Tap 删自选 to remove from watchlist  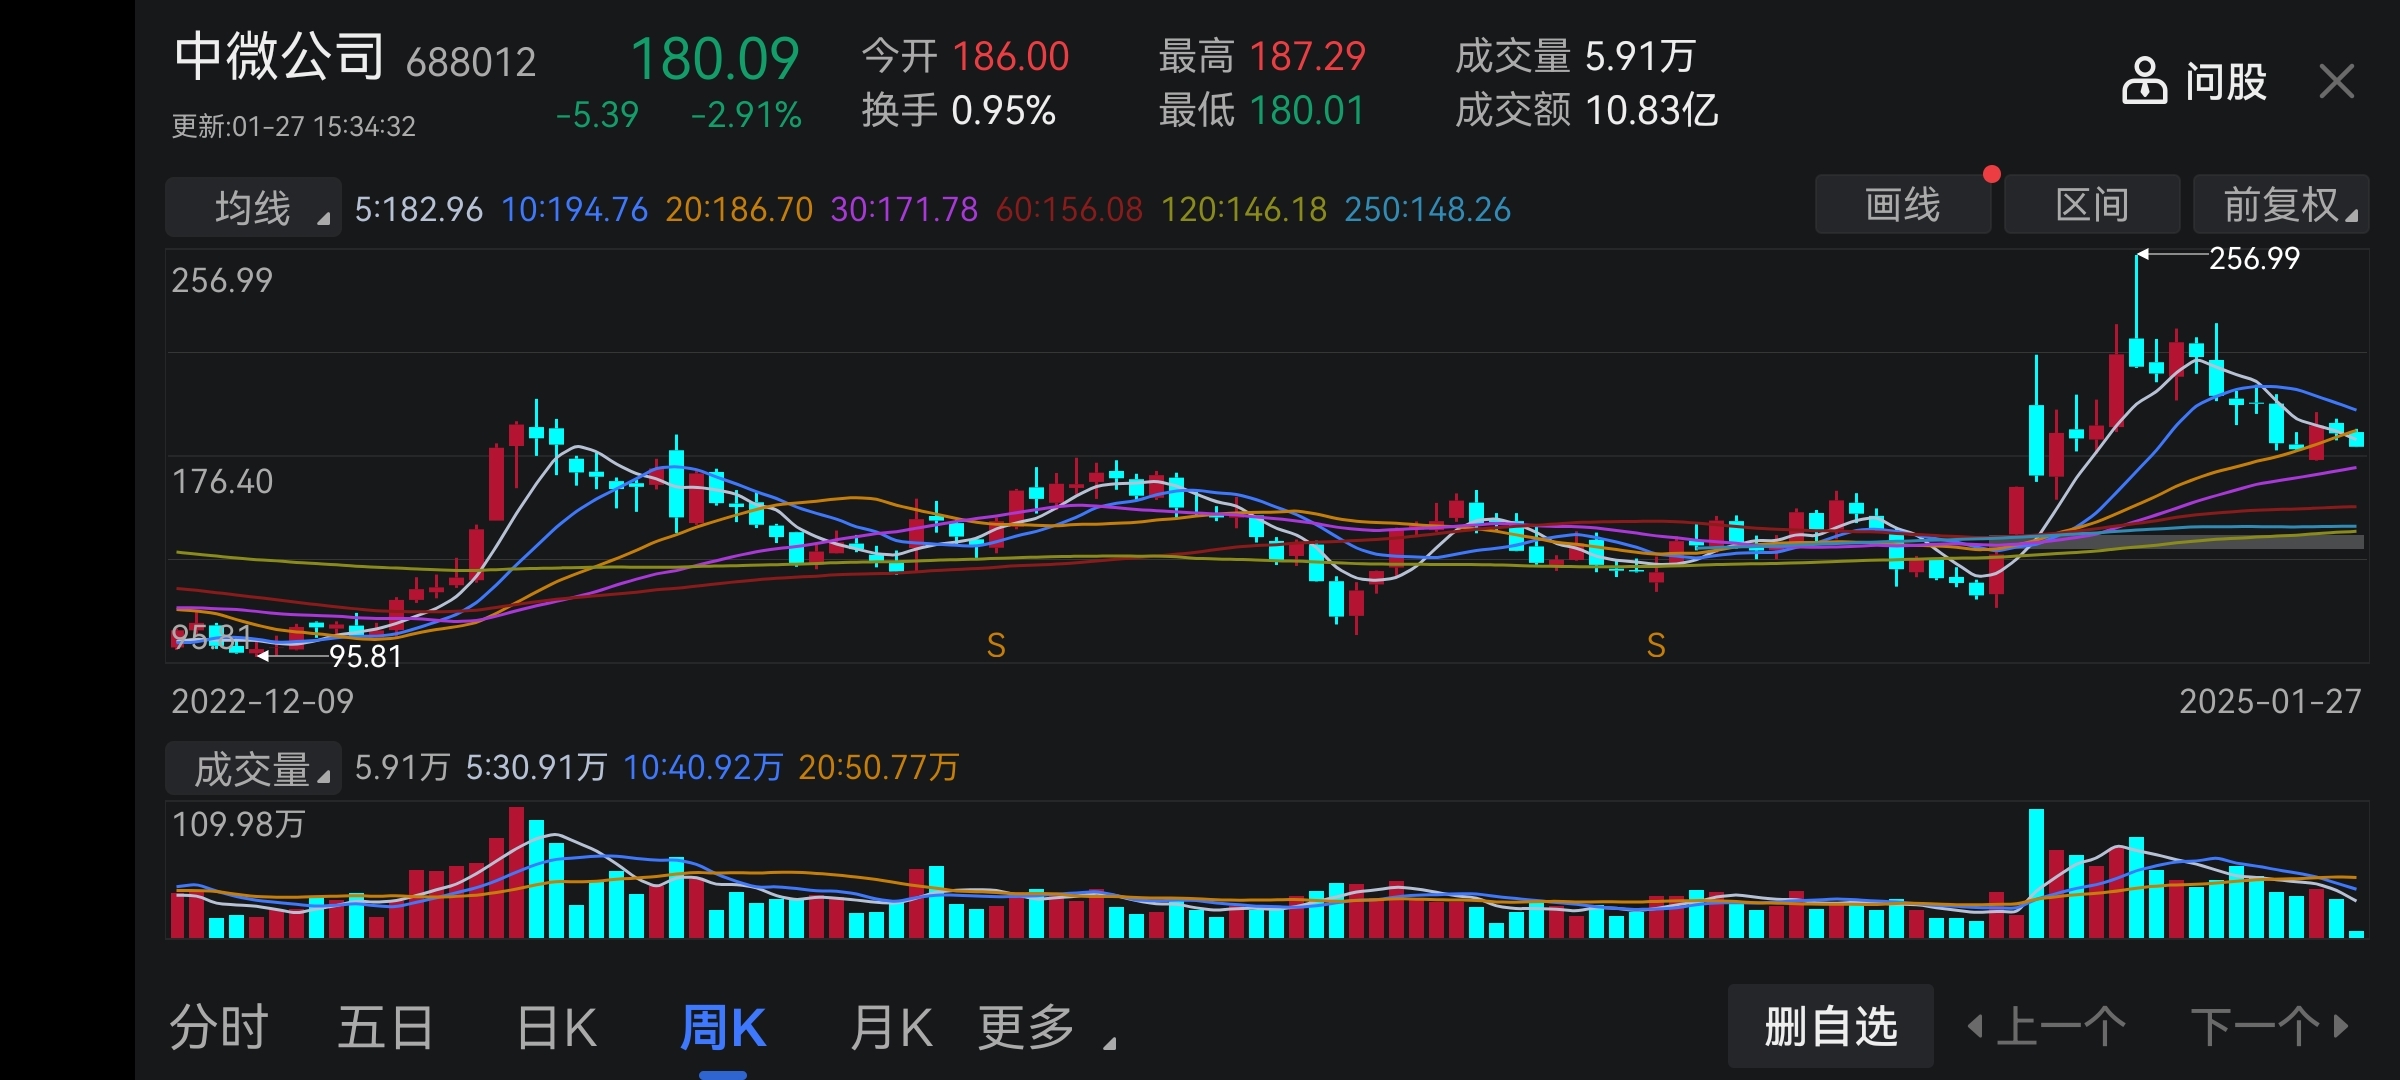tap(1830, 1026)
